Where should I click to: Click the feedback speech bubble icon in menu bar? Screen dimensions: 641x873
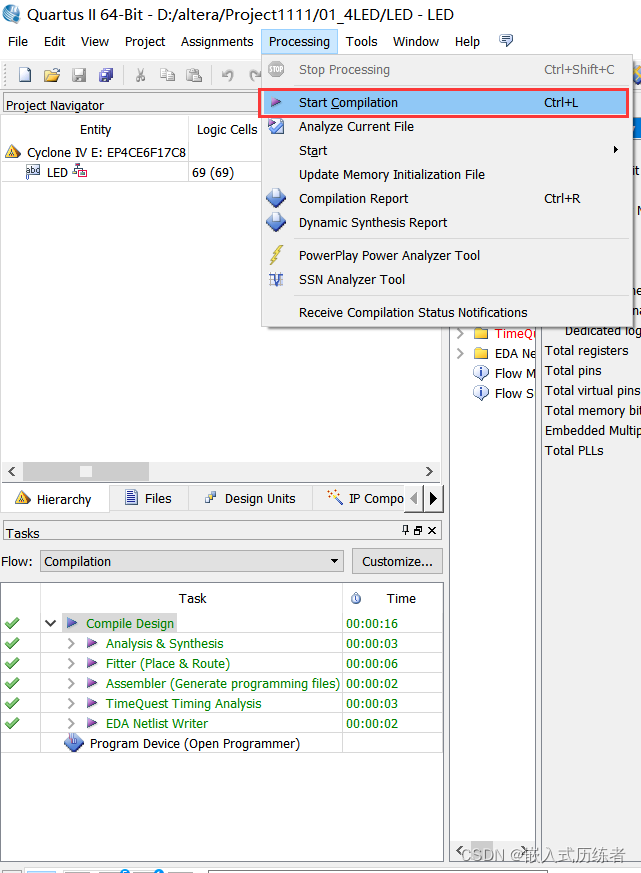pyautogui.click(x=506, y=40)
